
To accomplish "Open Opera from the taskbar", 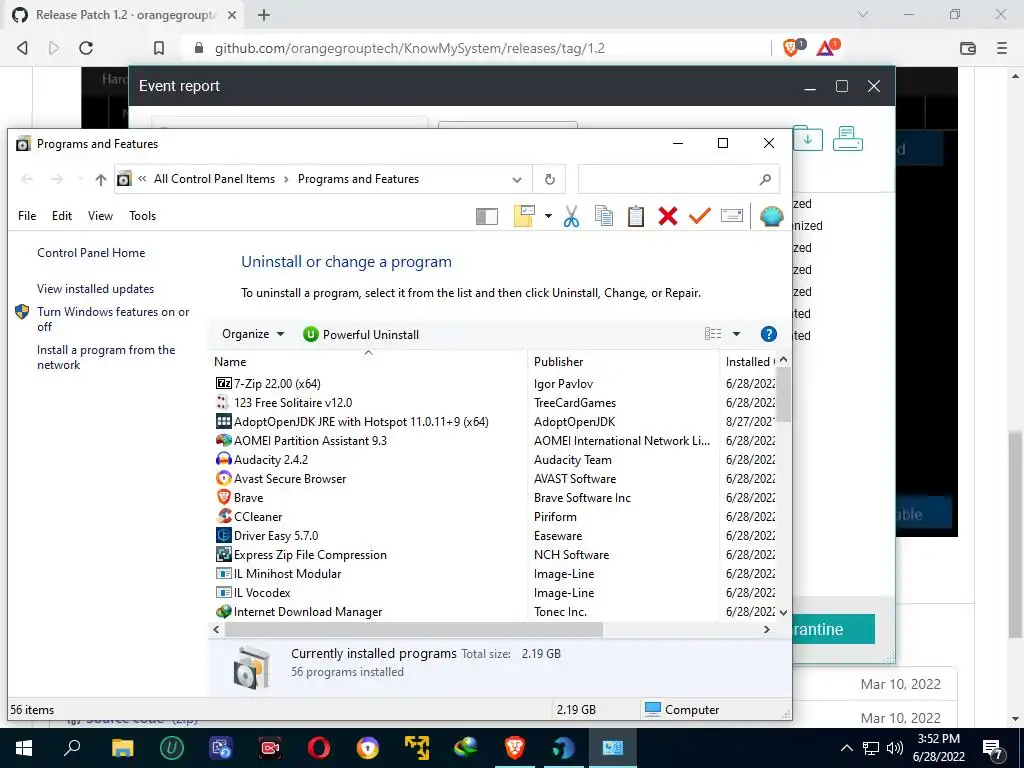I will (x=319, y=748).
